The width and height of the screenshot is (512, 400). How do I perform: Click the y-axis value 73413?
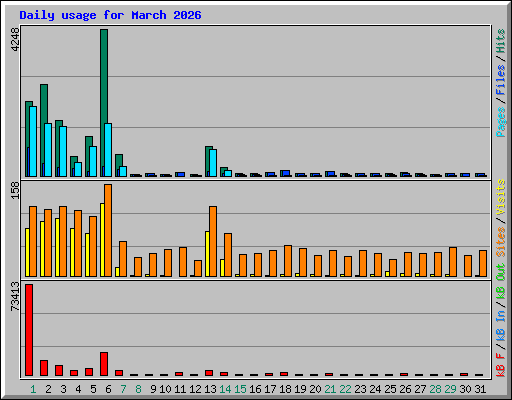(15, 297)
